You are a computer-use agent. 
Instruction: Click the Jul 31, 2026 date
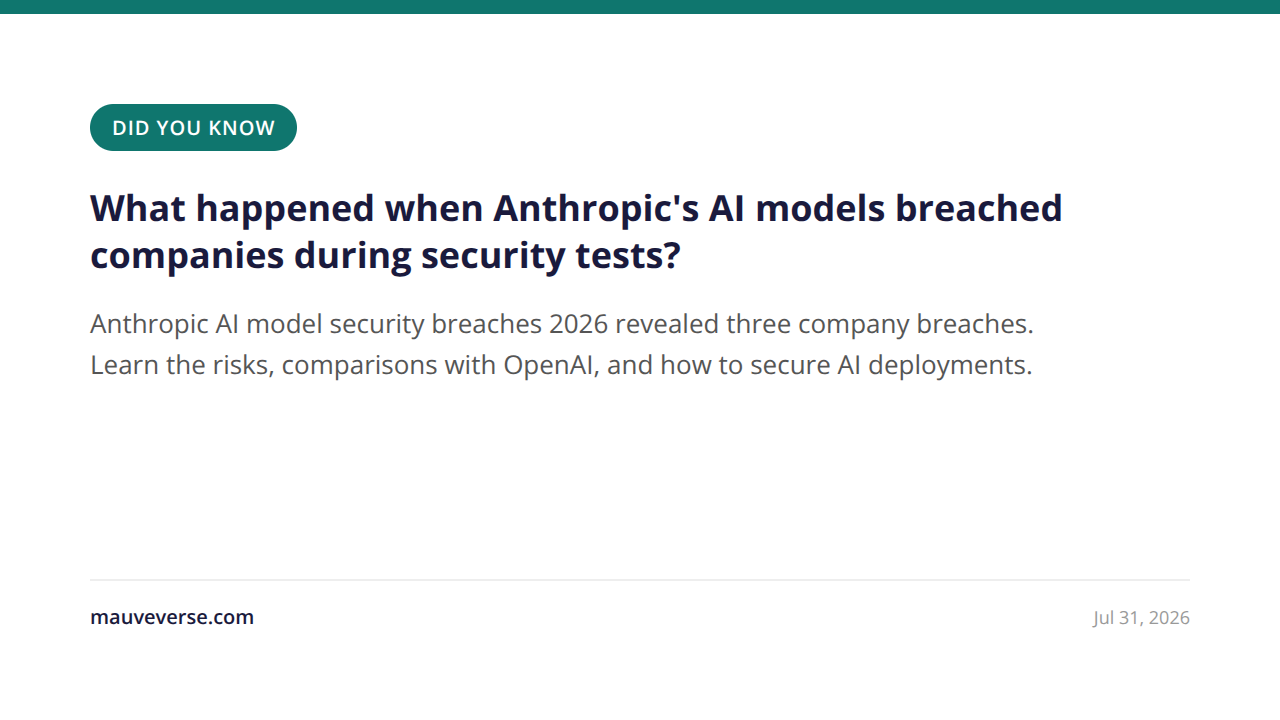point(1141,618)
